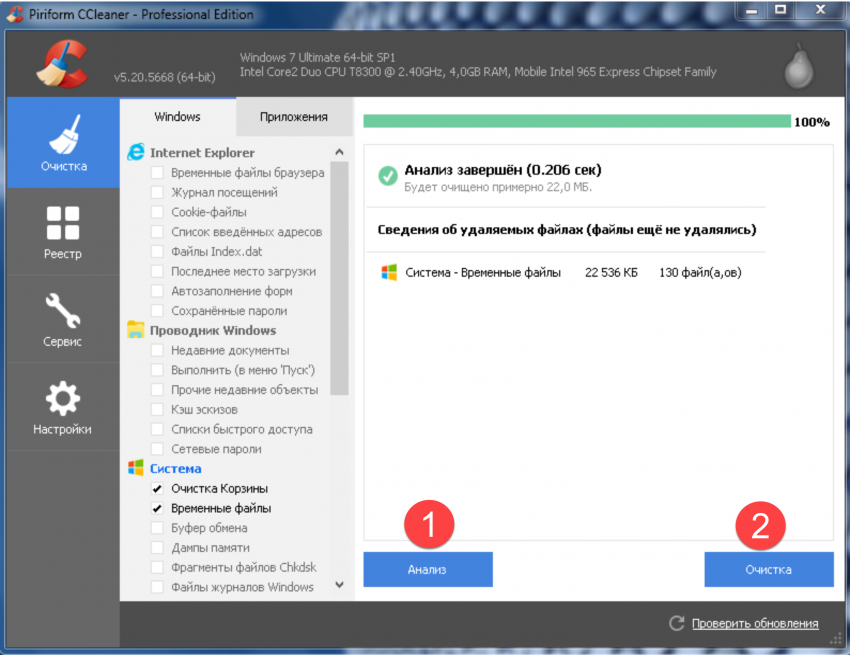Uncheck Временные файлы under Система

pyautogui.click(x=157, y=508)
